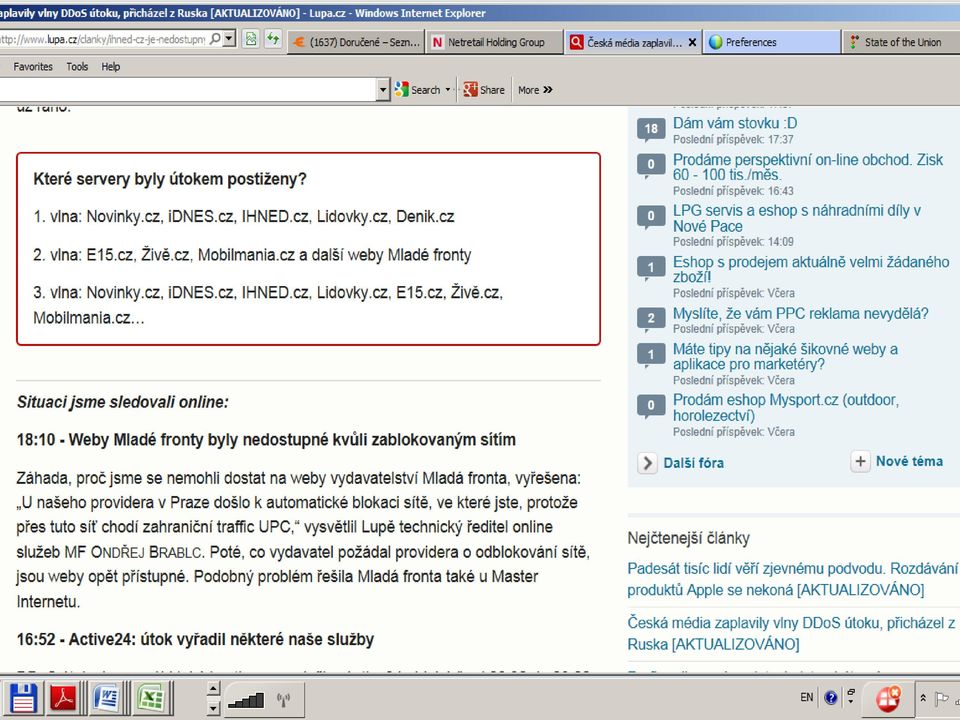
Task: Click reply bubble beside Eshop s prodejem thread
Action: (651, 268)
